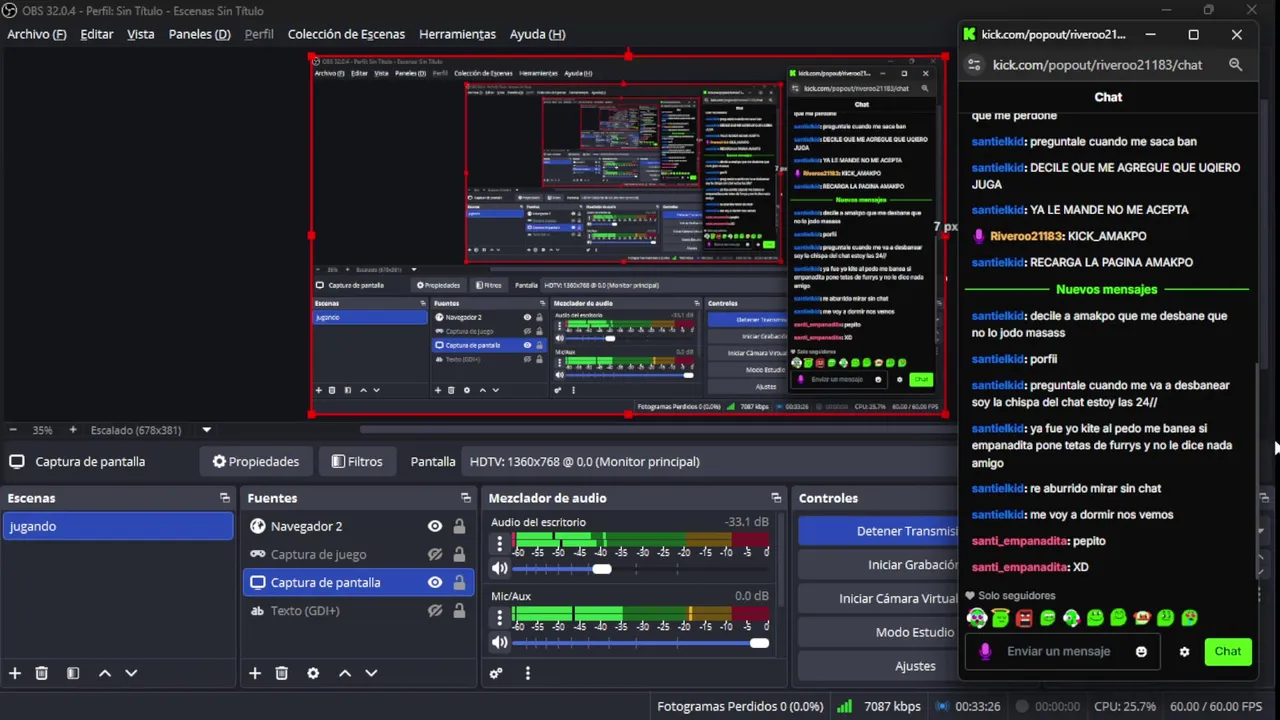Select the Navegador 2 source row
Image resolution: width=1280 pixels, height=720 pixels.
point(358,526)
